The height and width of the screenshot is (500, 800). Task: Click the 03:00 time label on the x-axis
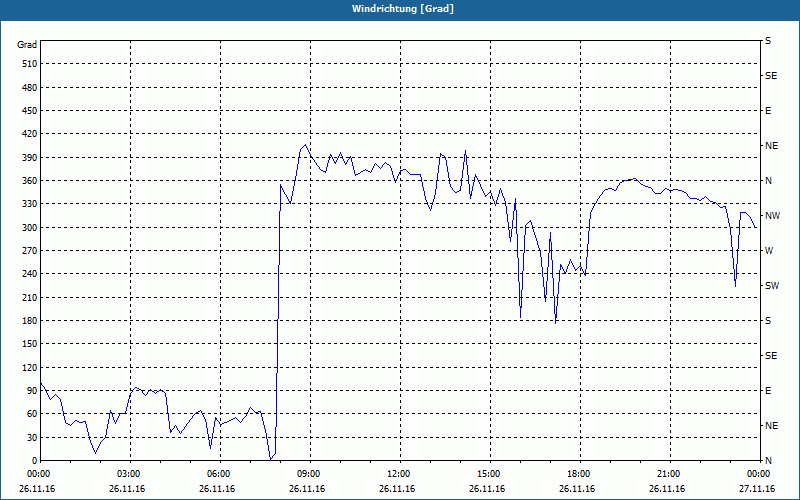coord(129,474)
